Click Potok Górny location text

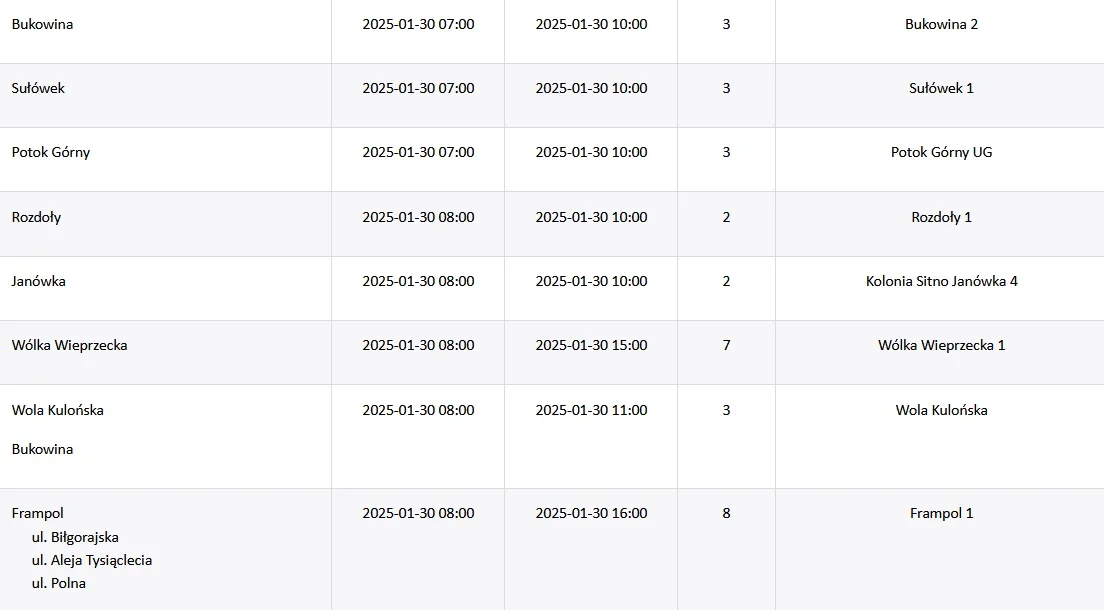click(51, 152)
